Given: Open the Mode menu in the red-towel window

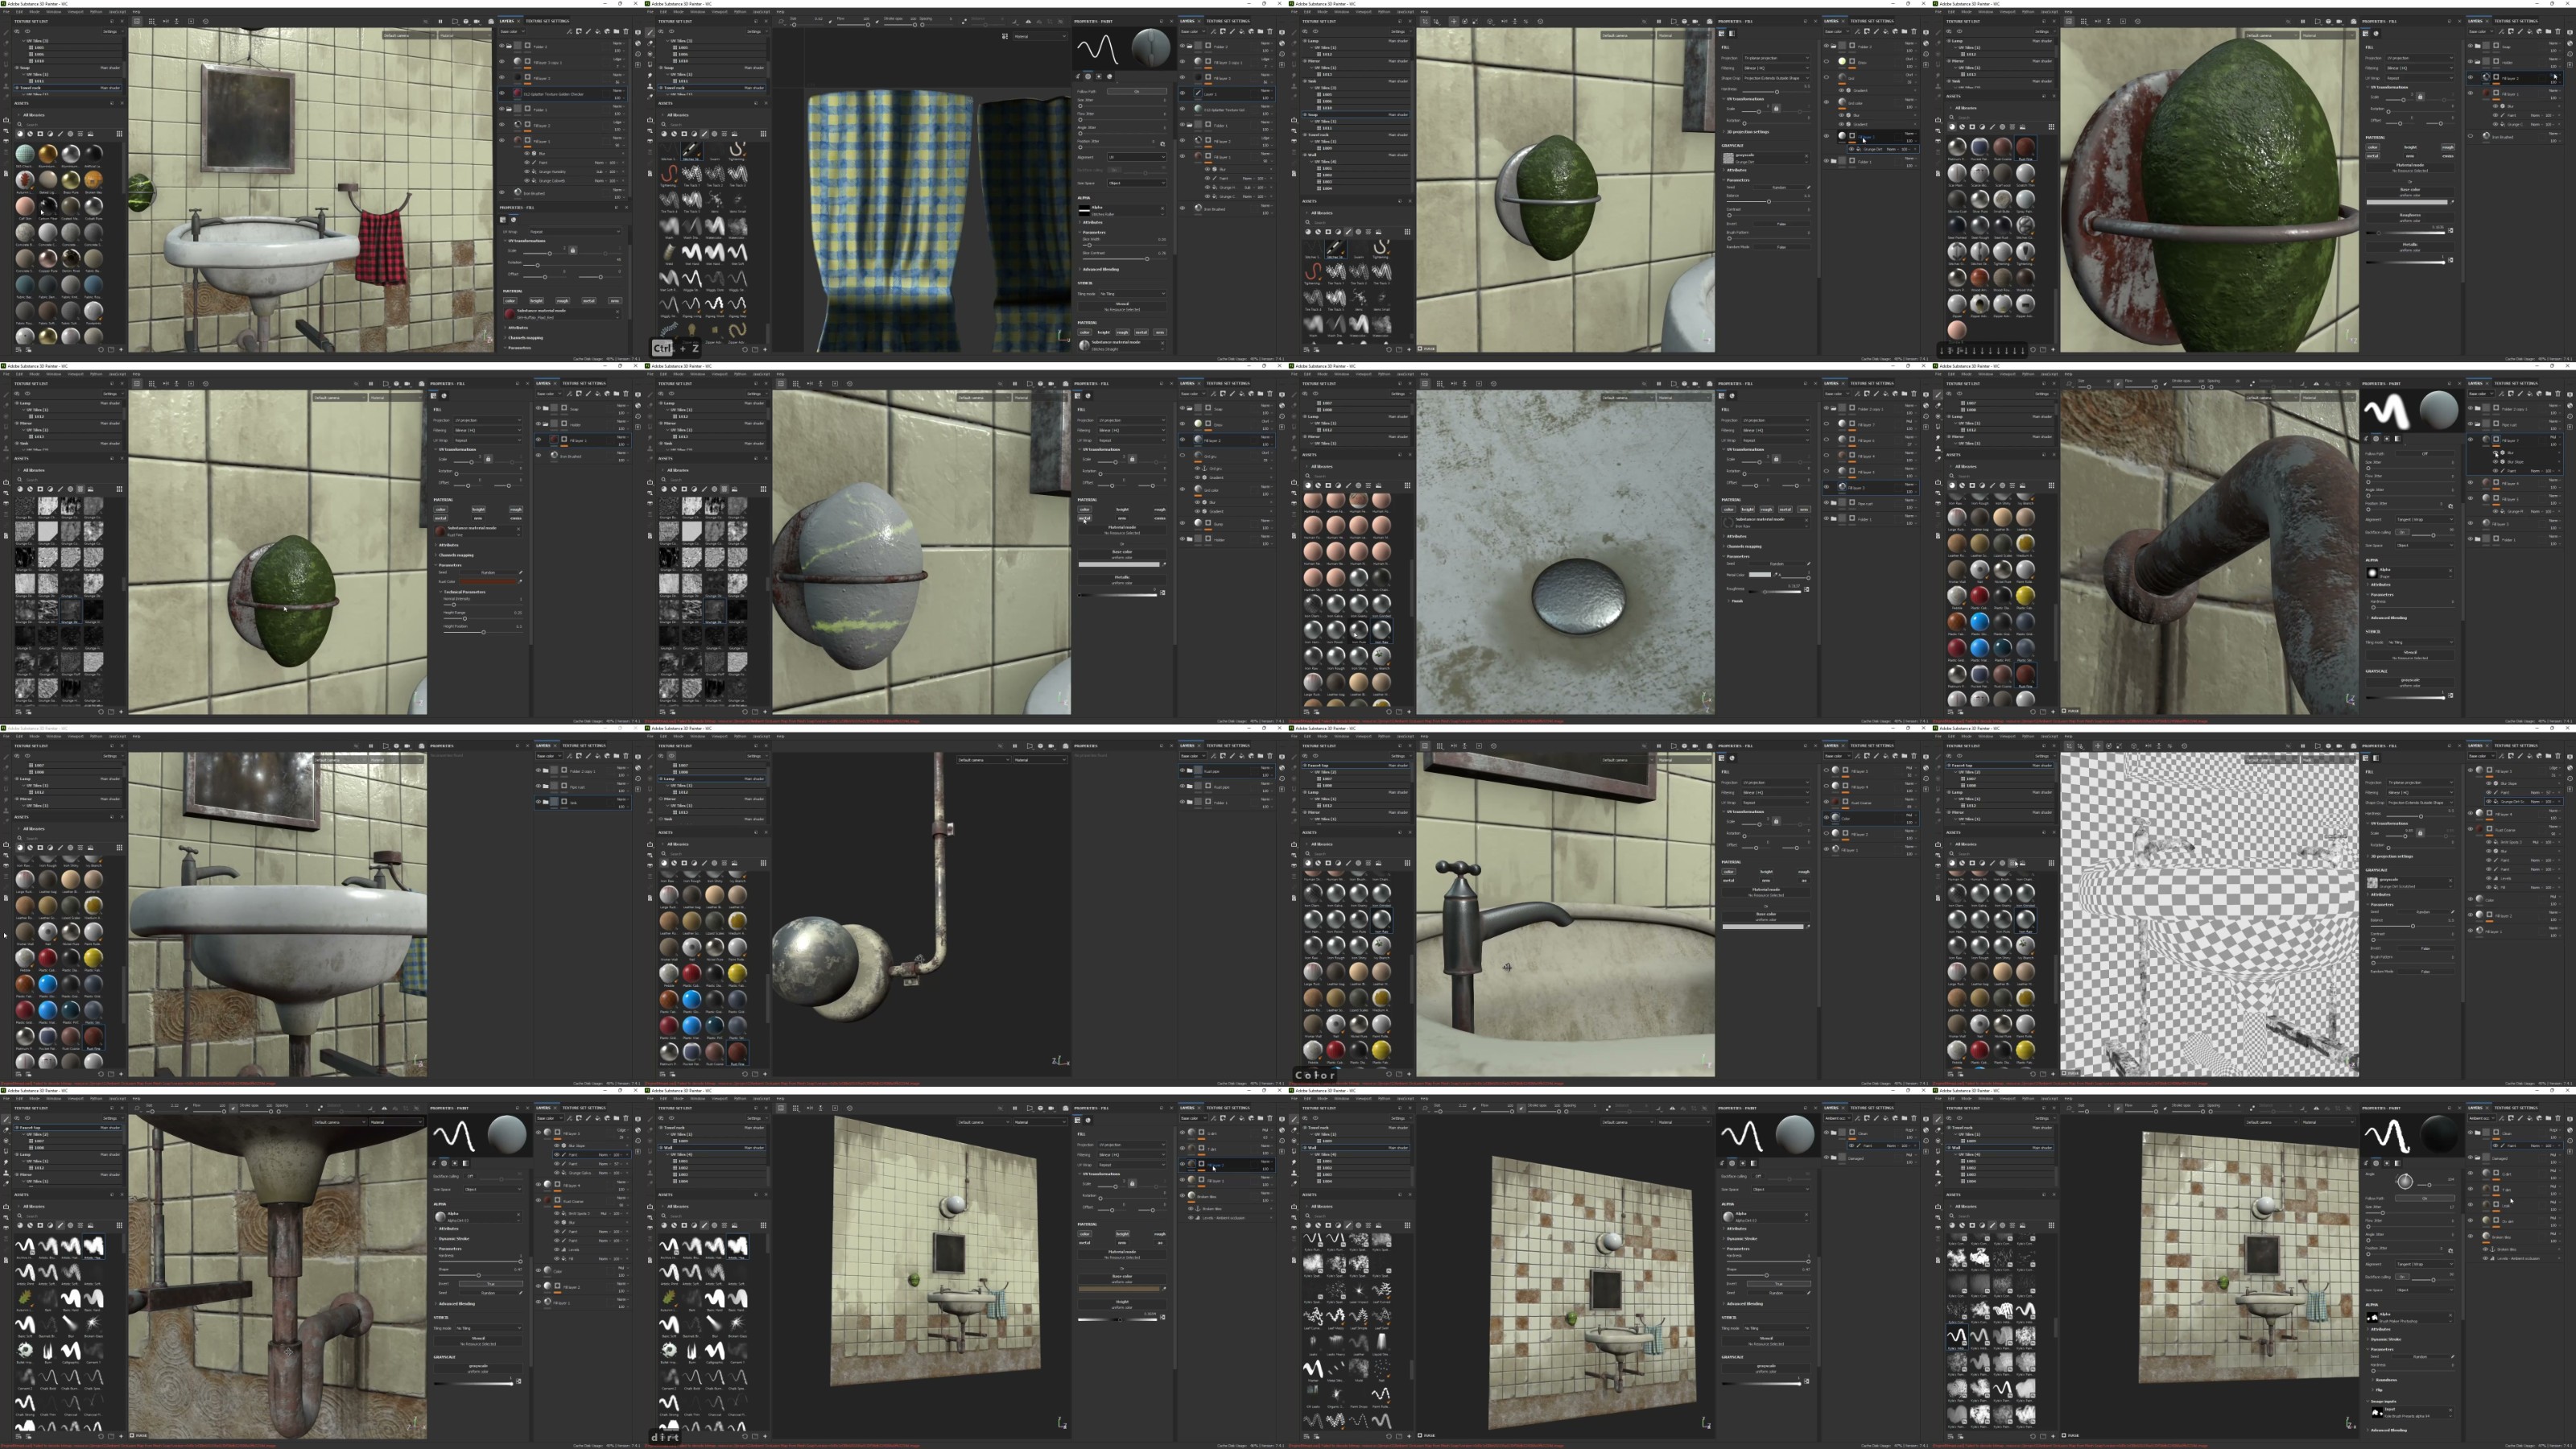Looking at the screenshot, I should point(36,12).
